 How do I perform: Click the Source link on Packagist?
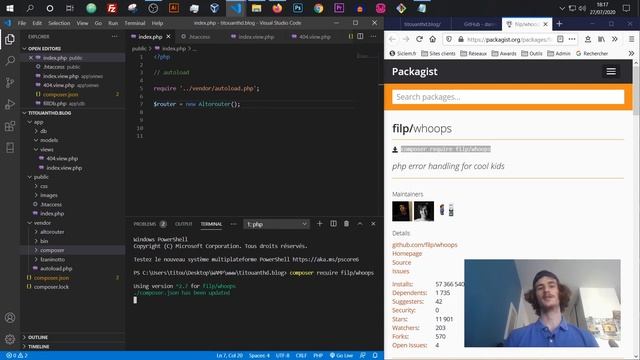[x=402, y=262]
